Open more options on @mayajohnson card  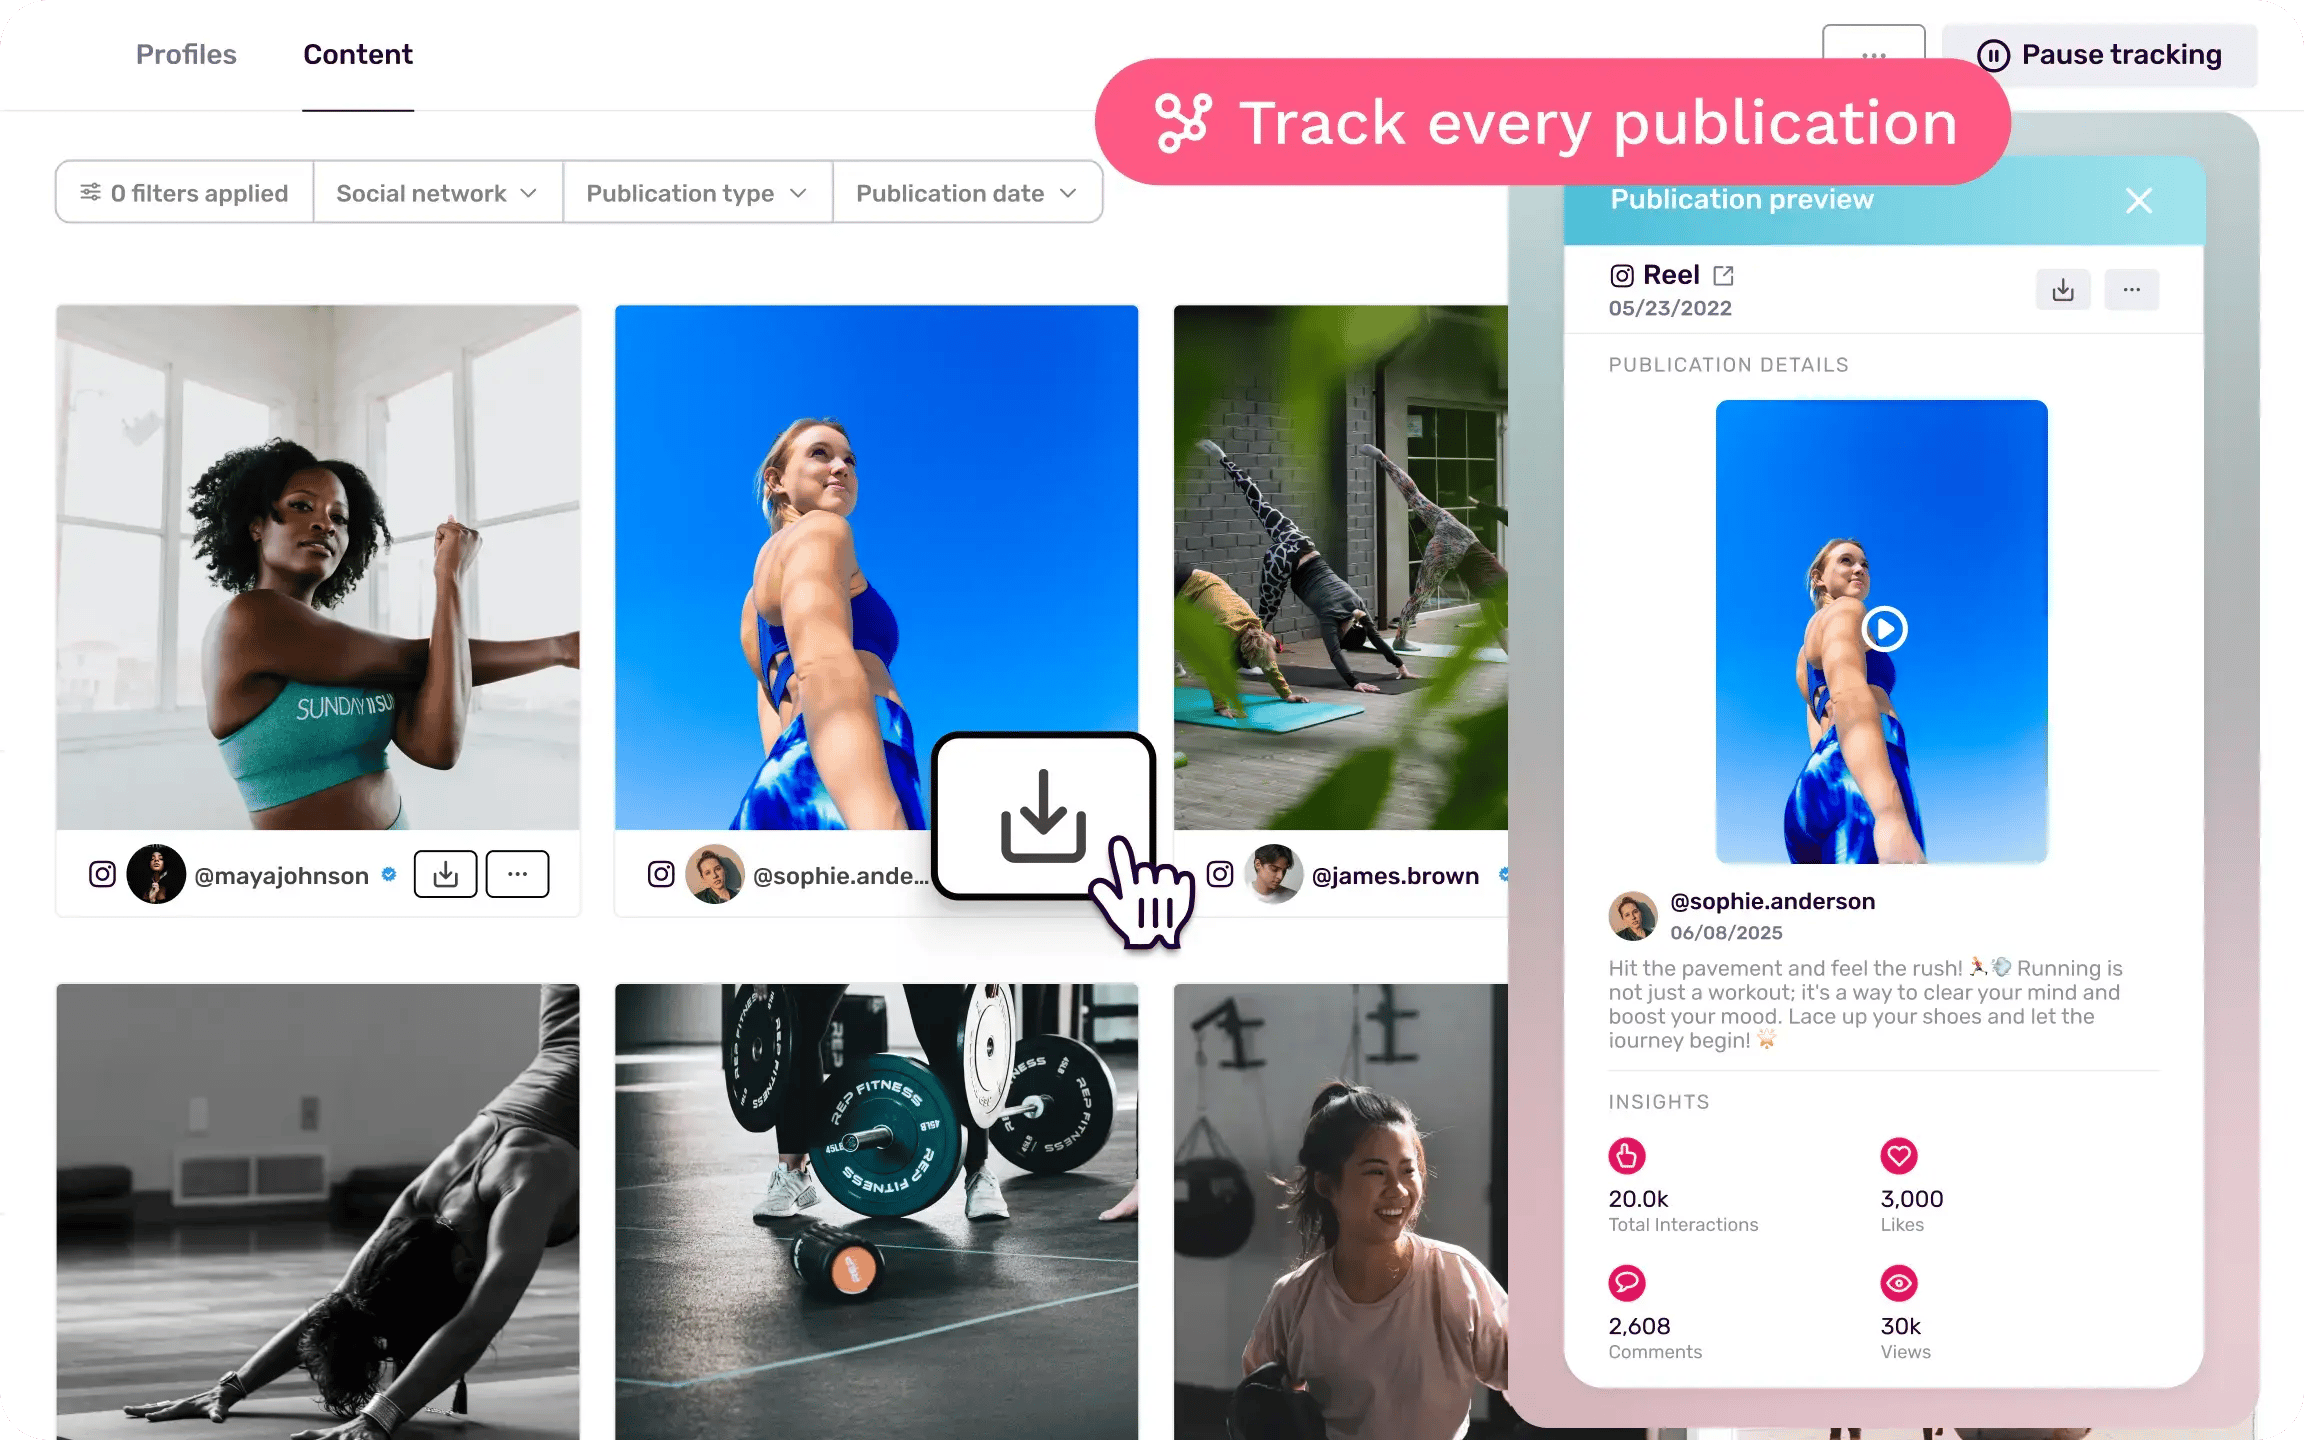[517, 874]
